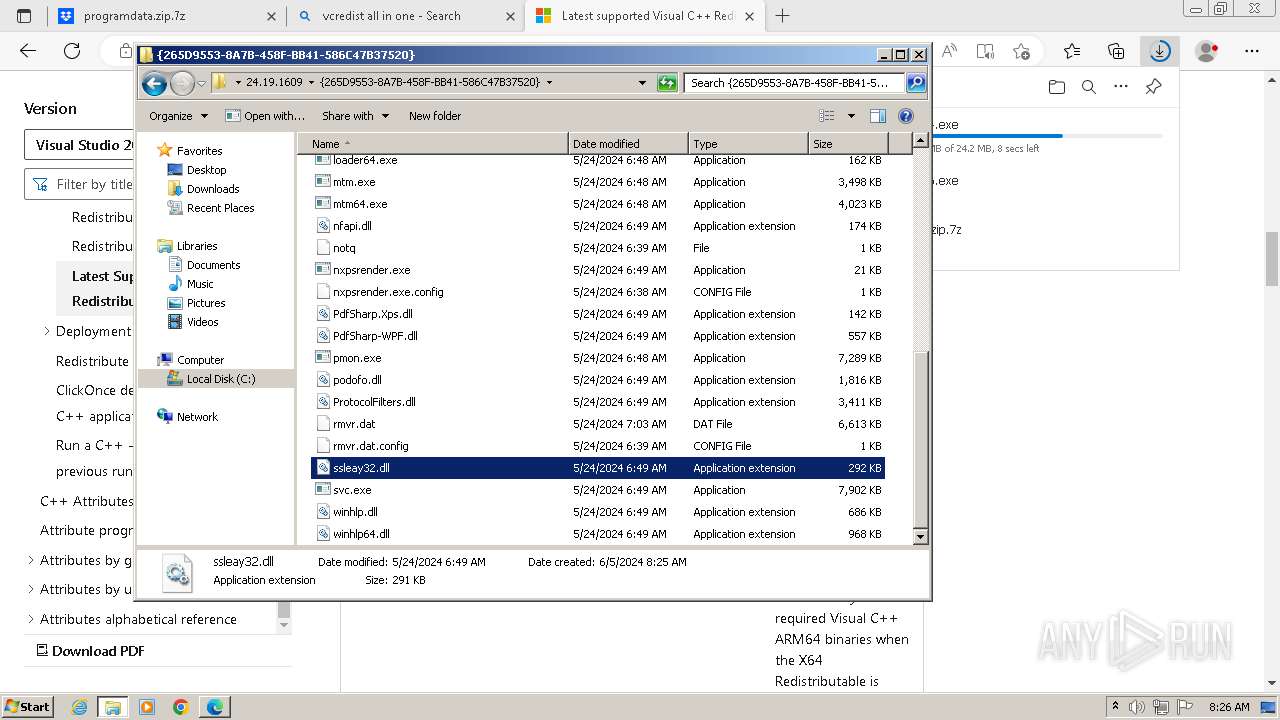The image size is (1280, 720).
Task: Sort files by the Date modified column
Action: pyautogui.click(x=628, y=144)
